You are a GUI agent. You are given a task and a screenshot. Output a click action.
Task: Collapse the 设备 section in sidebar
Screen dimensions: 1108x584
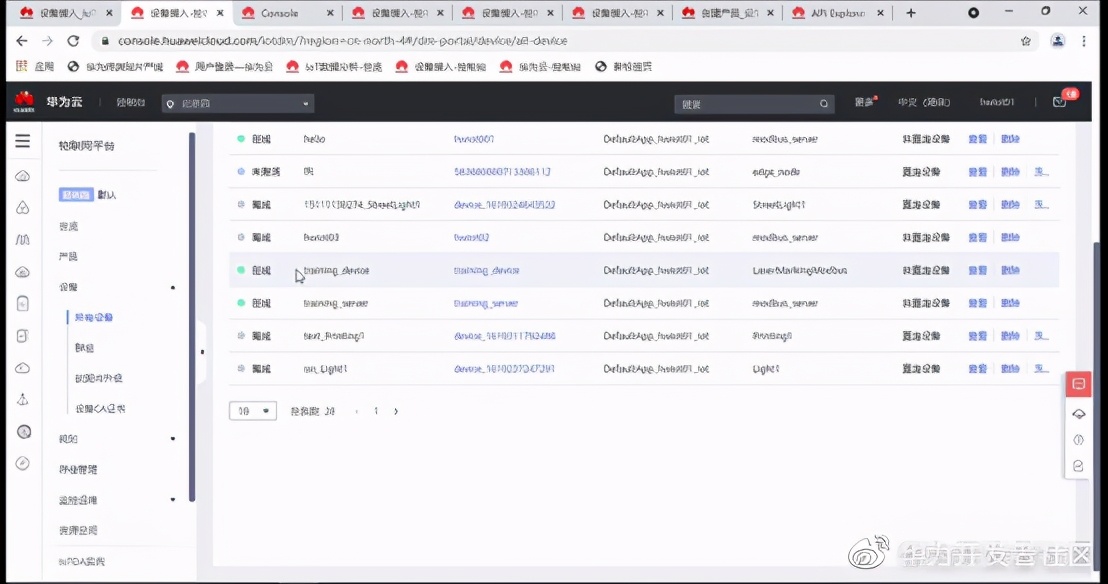[x=173, y=287]
